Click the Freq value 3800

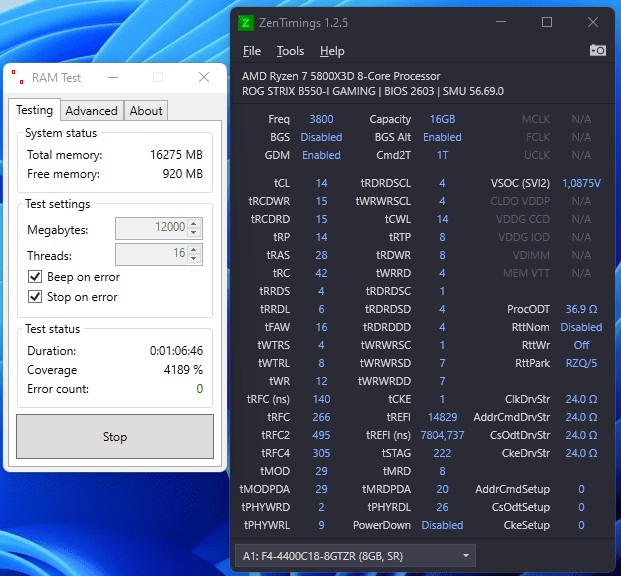click(x=321, y=119)
